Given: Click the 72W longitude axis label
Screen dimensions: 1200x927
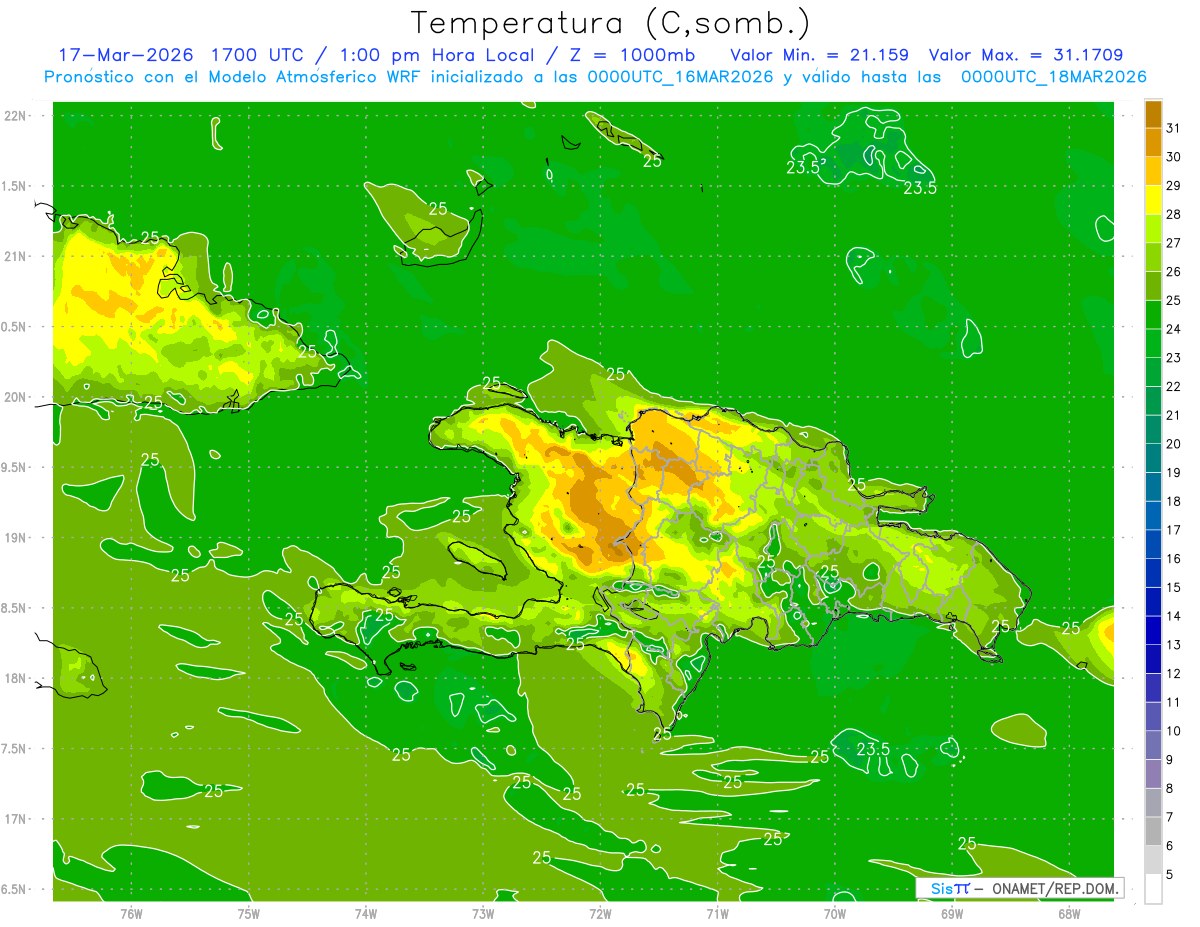Looking at the screenshot, I should click(x=600, y=913).
